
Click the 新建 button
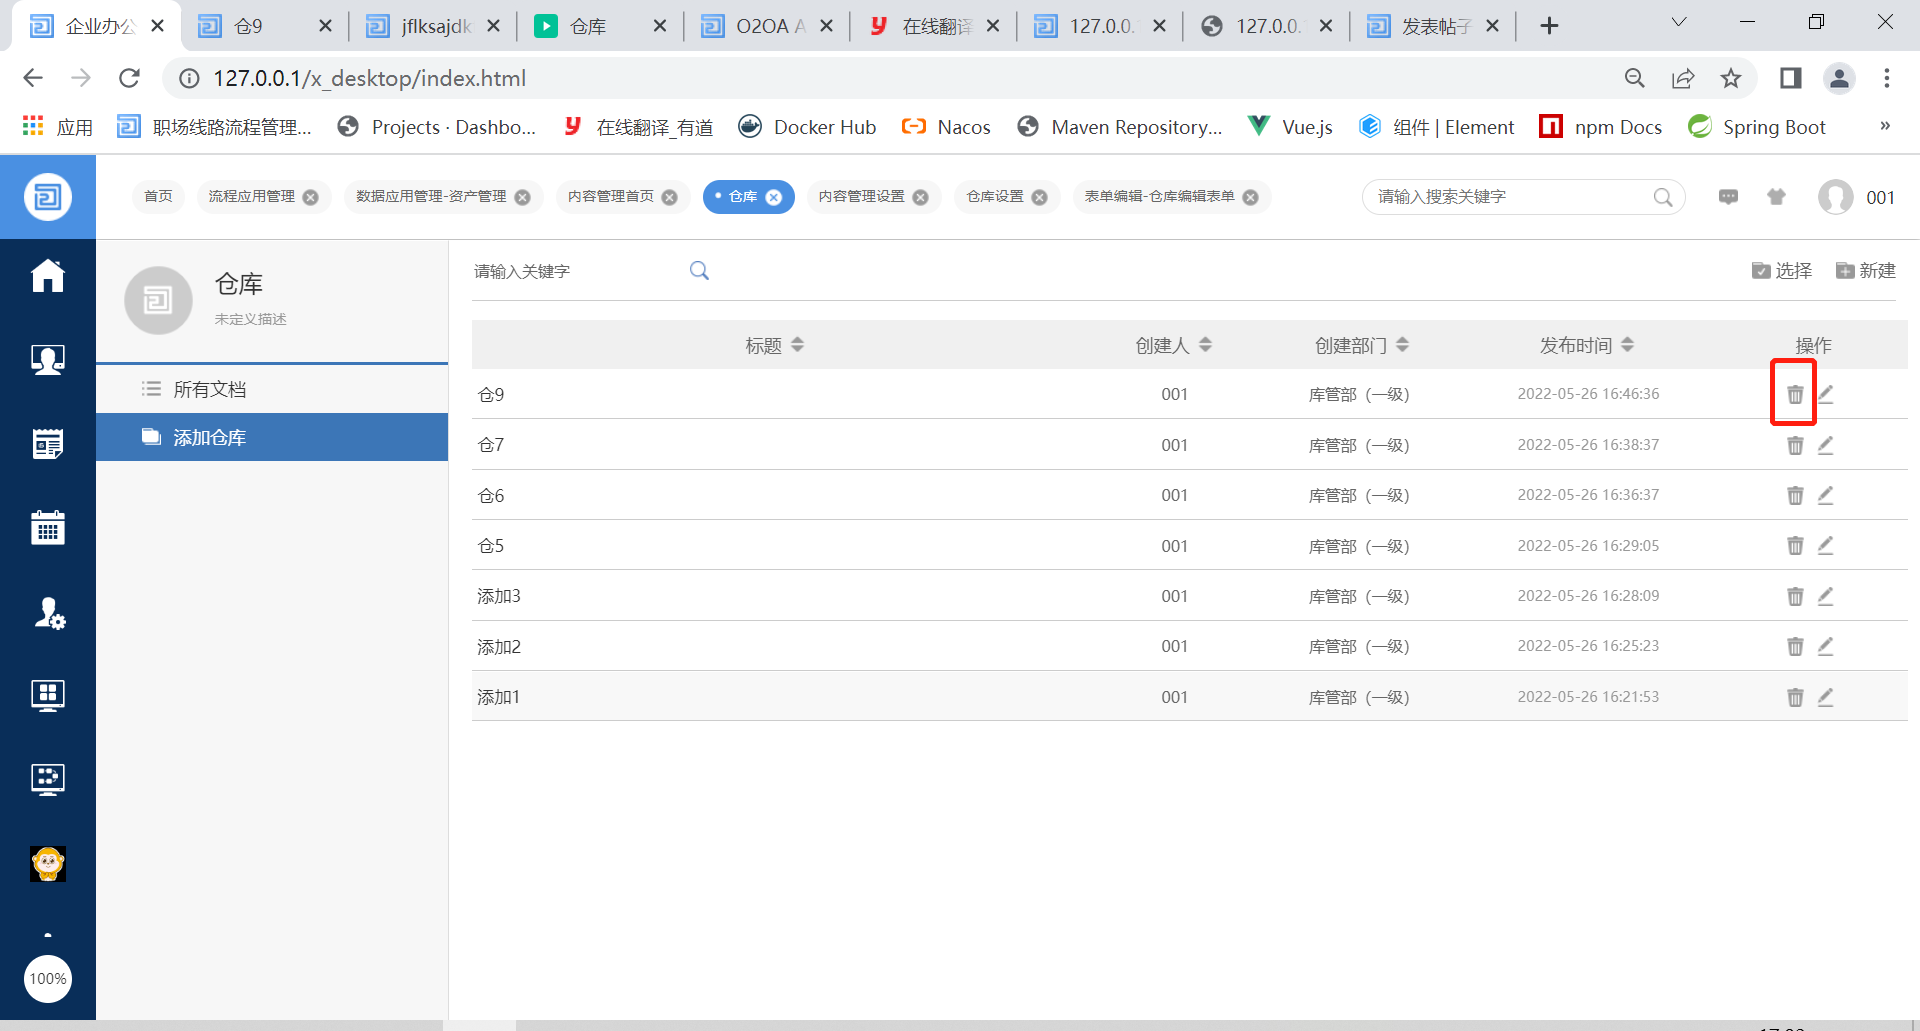point(1866,271)
